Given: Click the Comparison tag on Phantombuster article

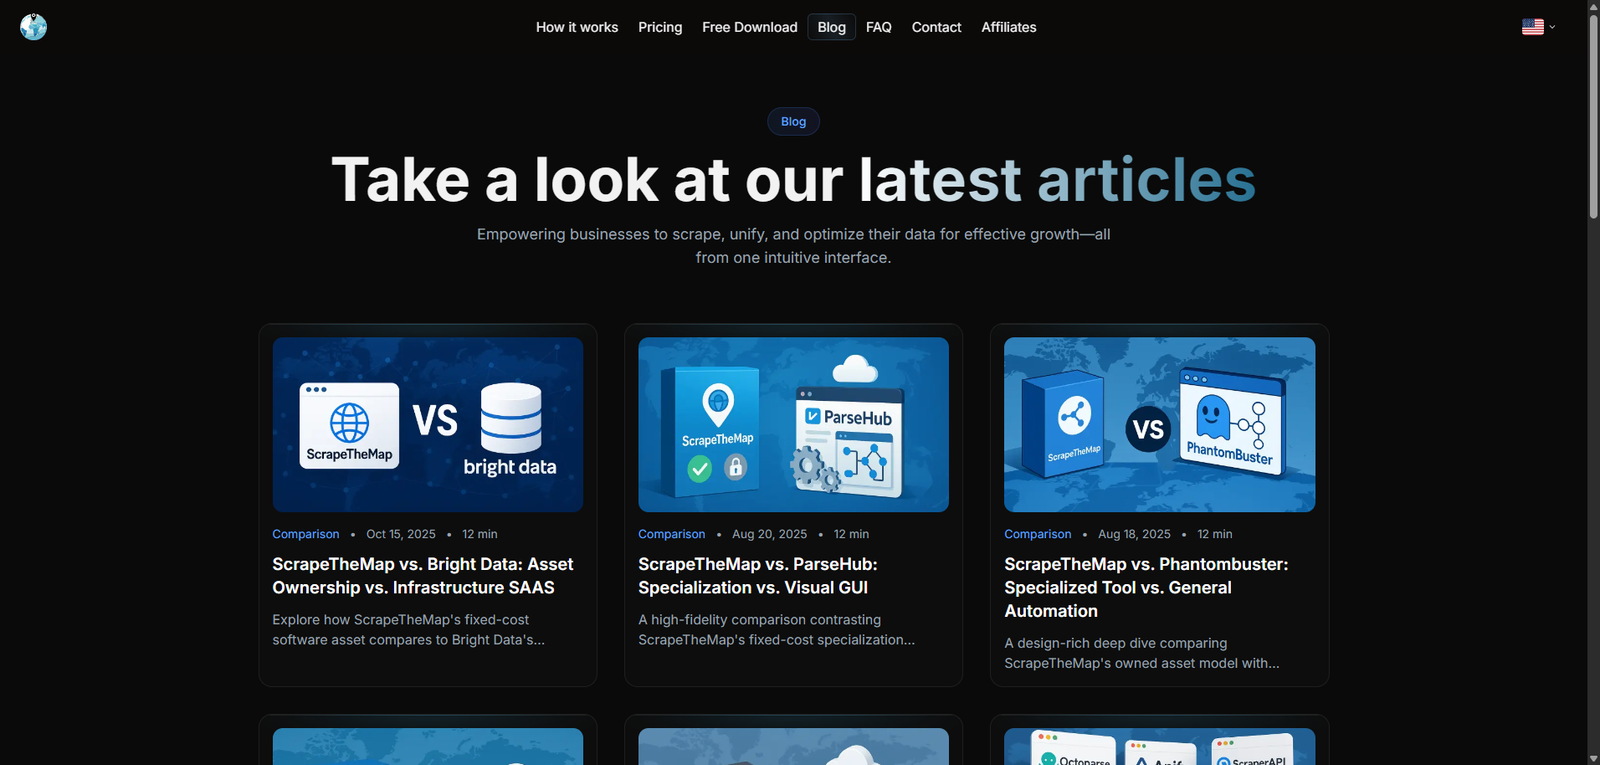Looking at the screenshot, I should (1037, 534).
